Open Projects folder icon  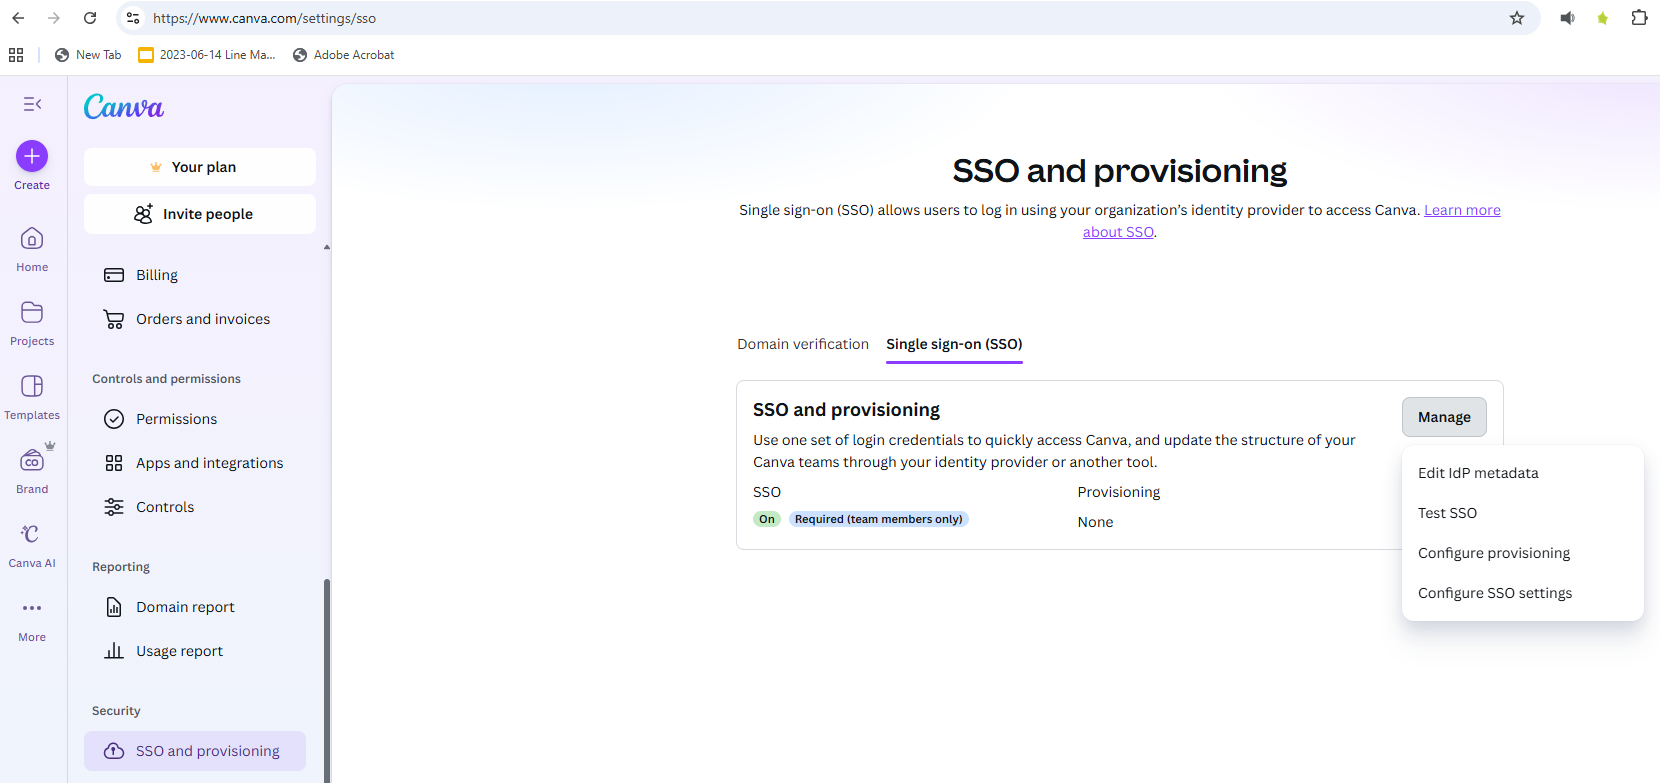(32, 313)
